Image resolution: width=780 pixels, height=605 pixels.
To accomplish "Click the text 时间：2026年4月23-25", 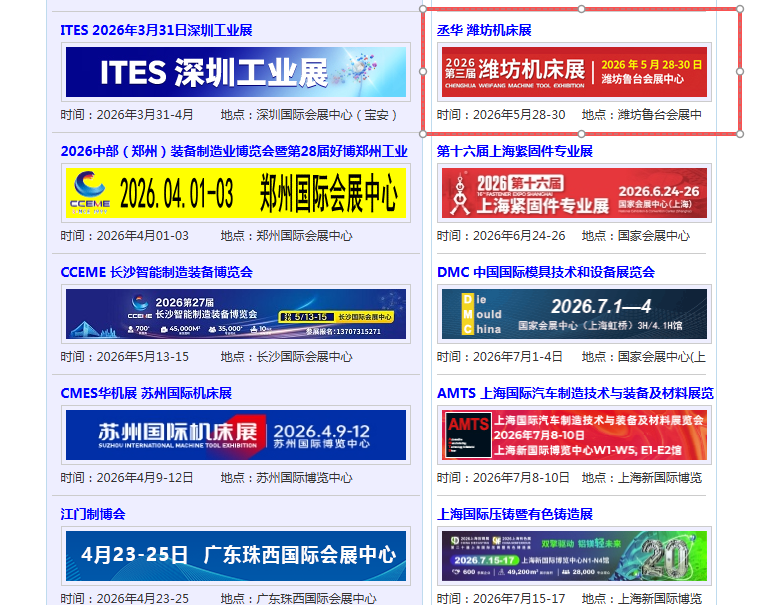I will click(124, 599).
